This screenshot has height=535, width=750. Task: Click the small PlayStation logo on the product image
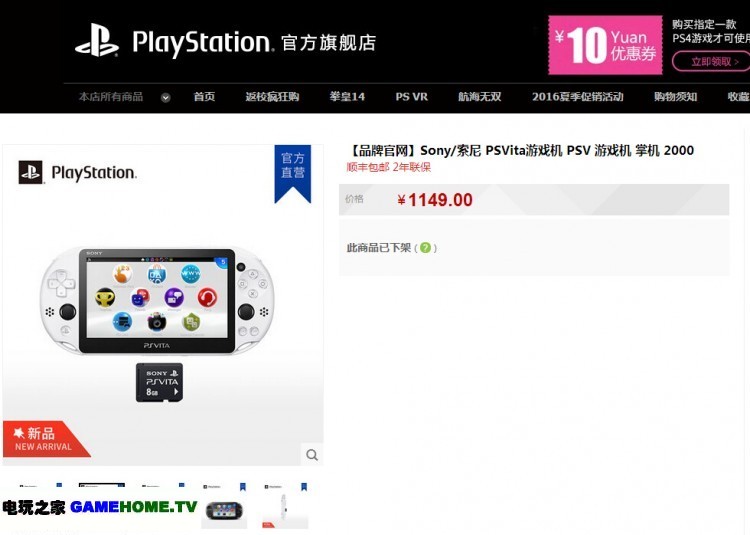click(77, 173)
